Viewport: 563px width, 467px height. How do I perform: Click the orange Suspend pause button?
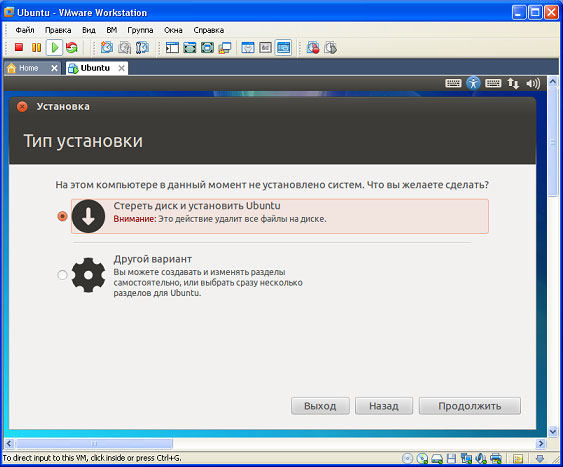pos(36,47)
